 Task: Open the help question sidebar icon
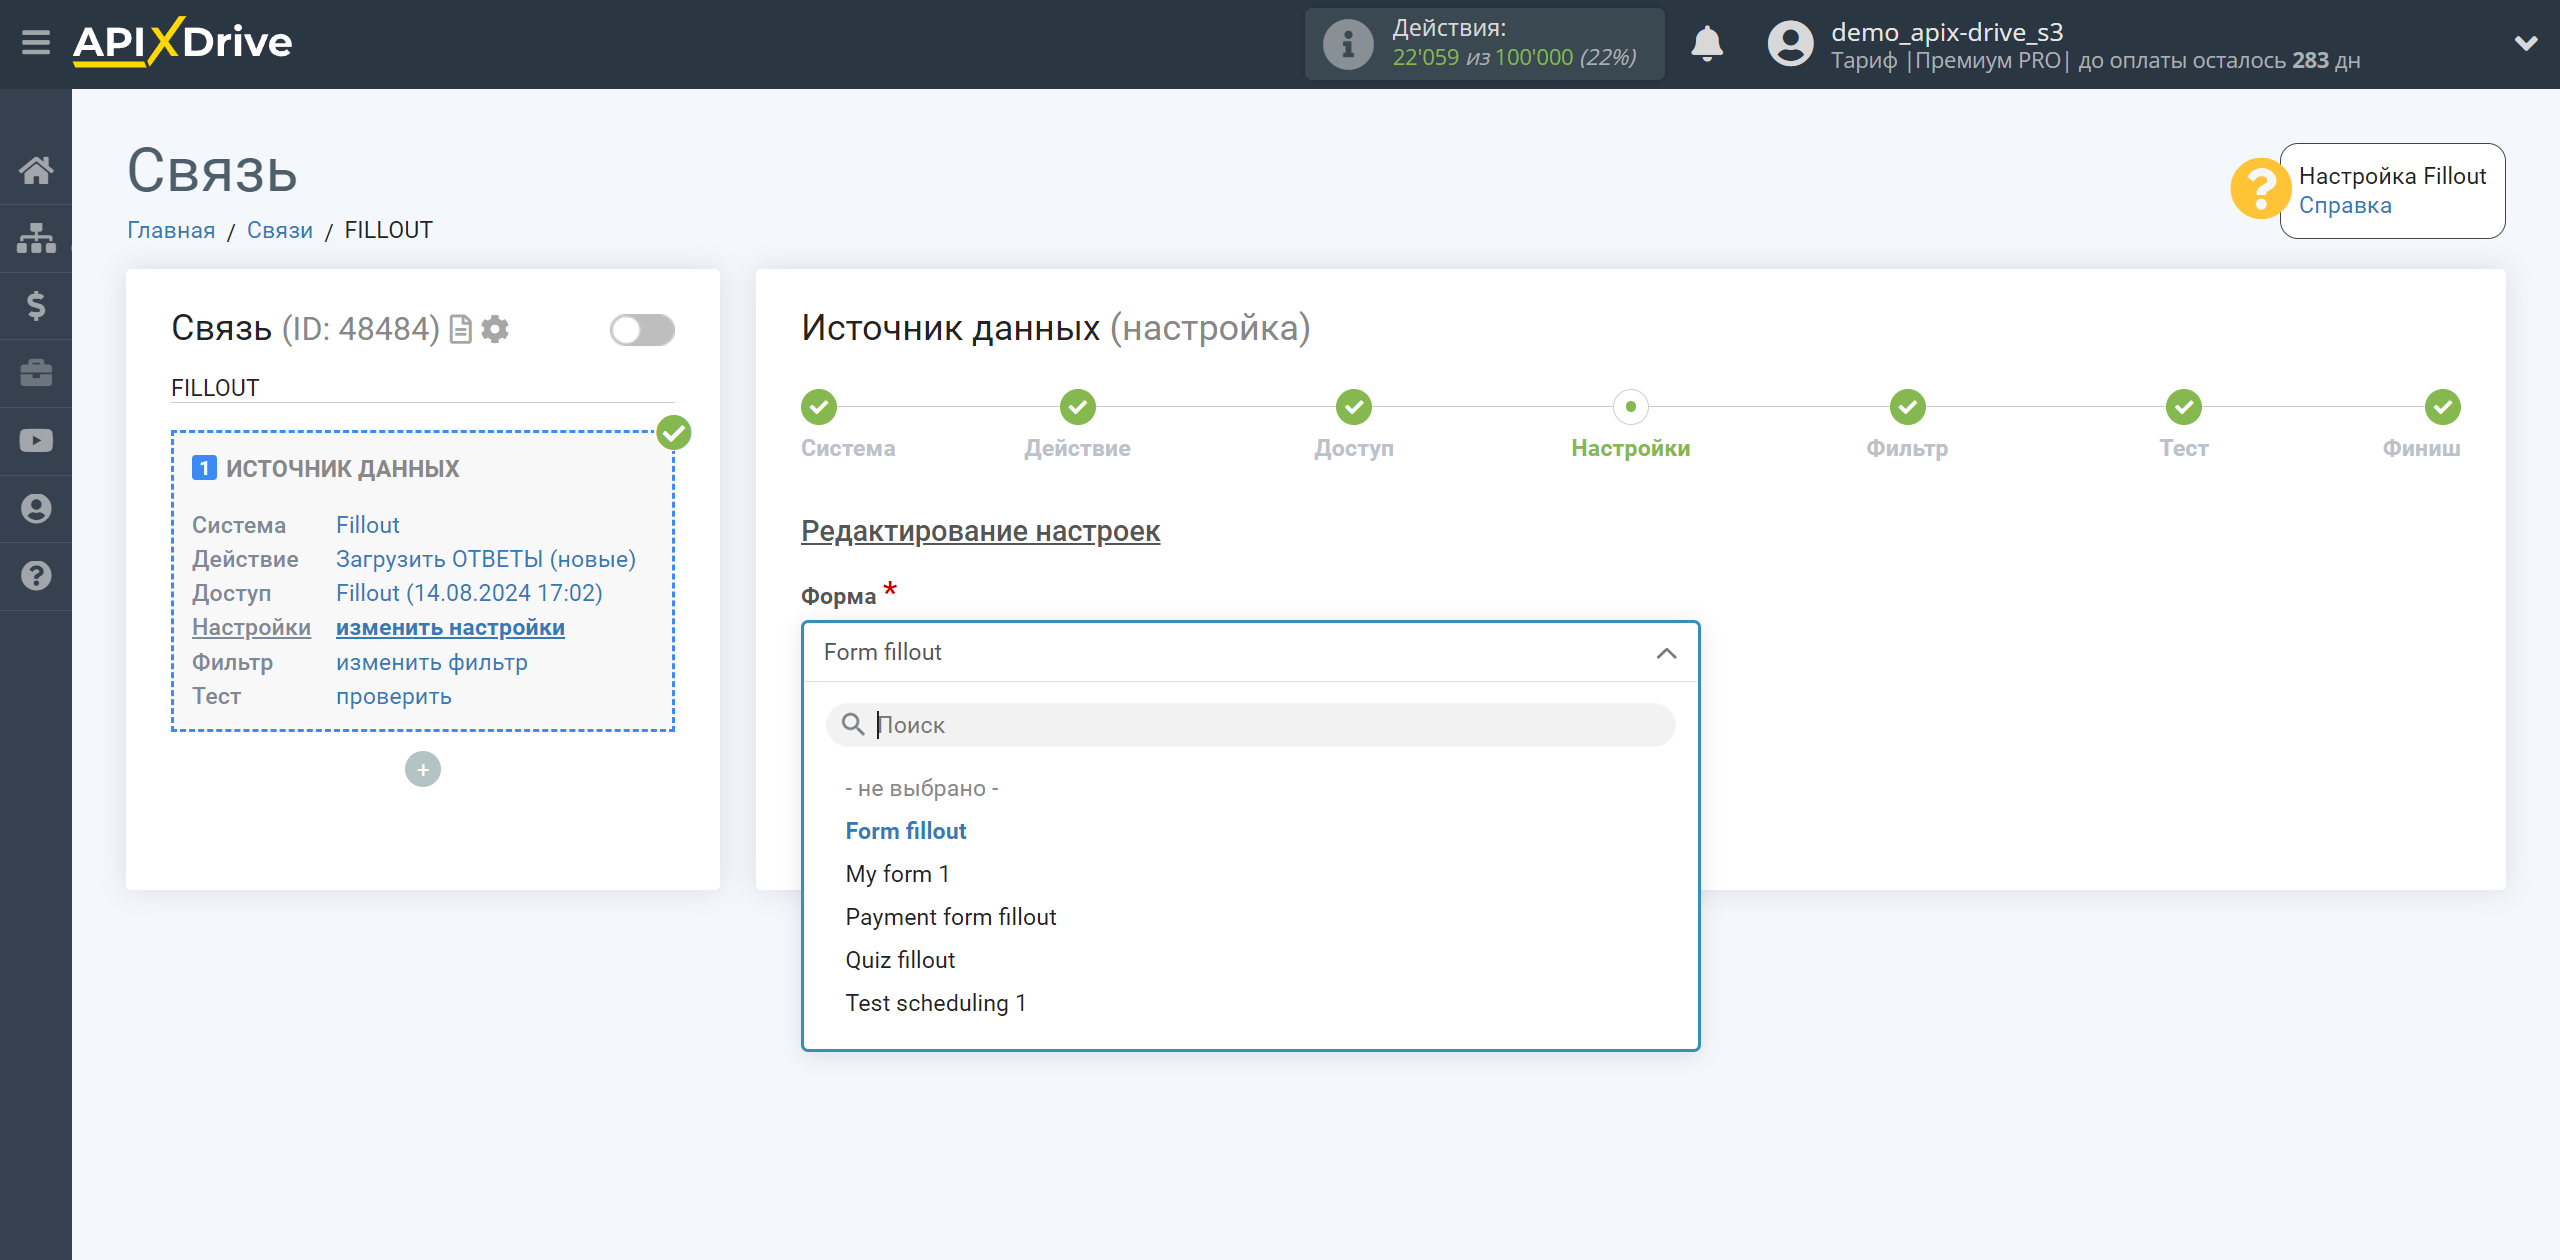click(x=36, y=576)
